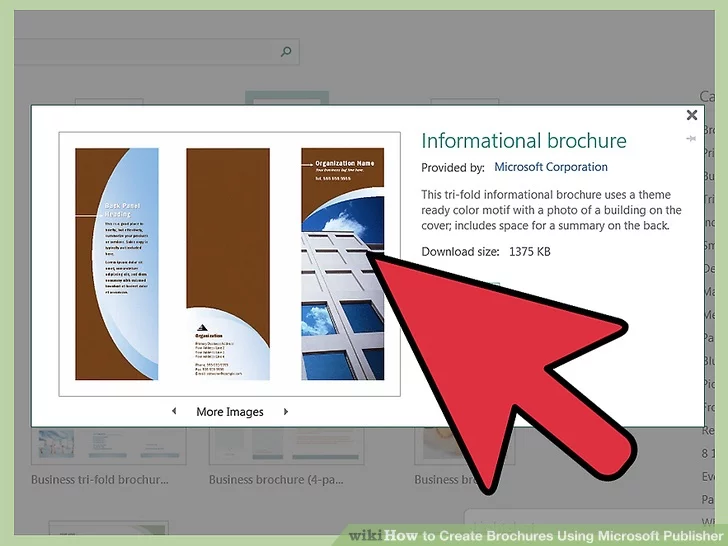Screen dimensions: 728x546
Task: Click the Informational brochure title
Action: (x=524, y=141)
